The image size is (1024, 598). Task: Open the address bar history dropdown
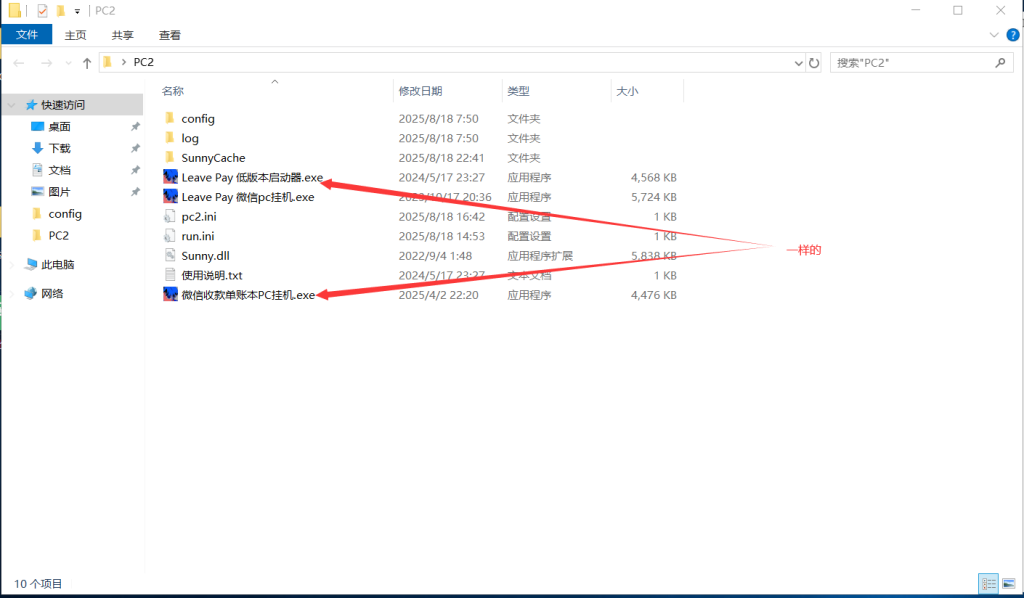[798, 63]
